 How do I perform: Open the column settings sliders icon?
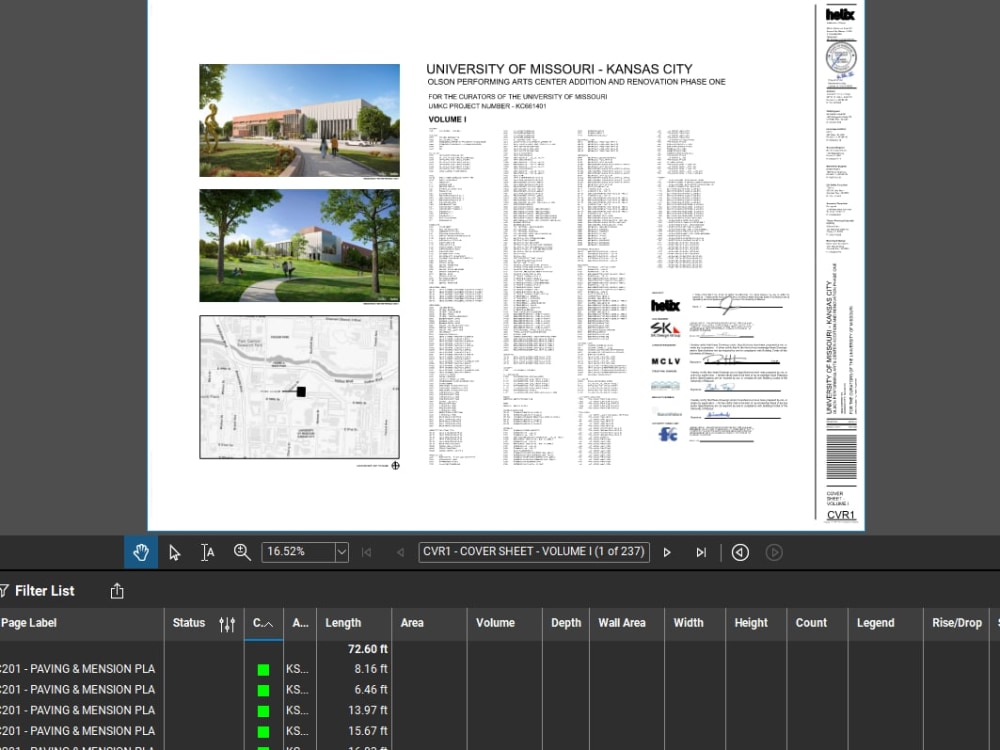(227, 624)
